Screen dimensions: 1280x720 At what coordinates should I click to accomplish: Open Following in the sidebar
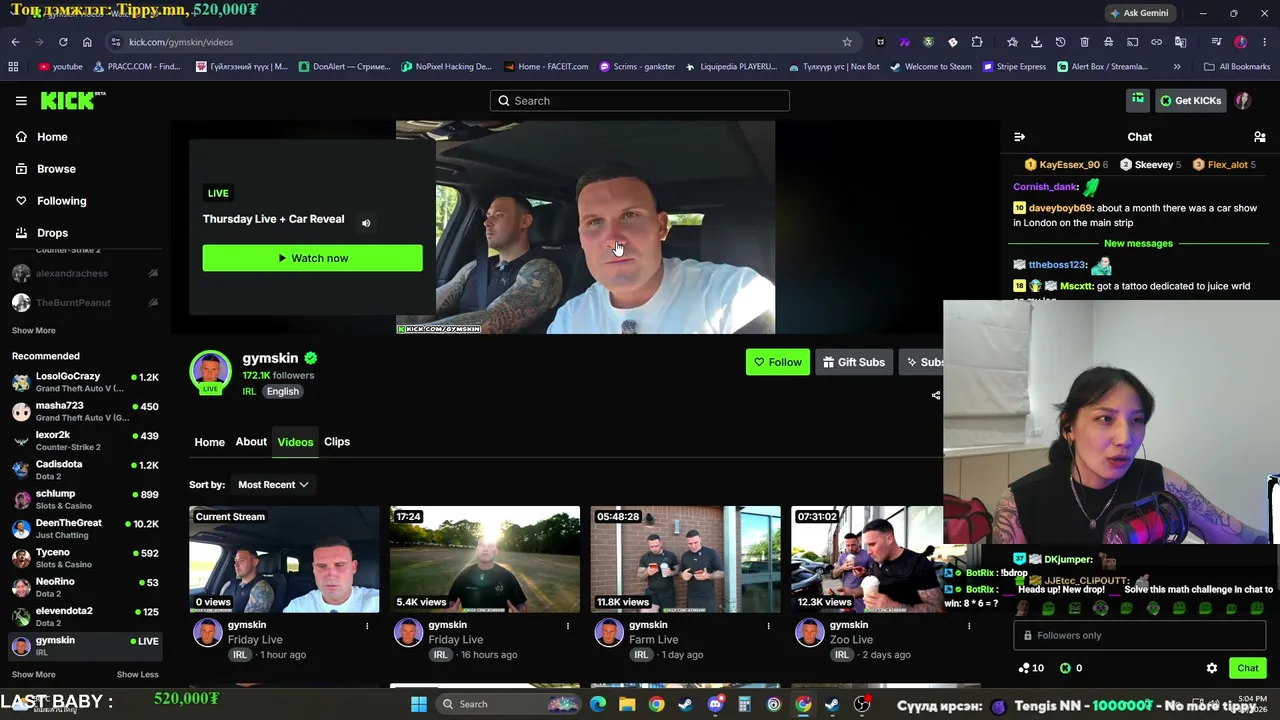[61, 201]
